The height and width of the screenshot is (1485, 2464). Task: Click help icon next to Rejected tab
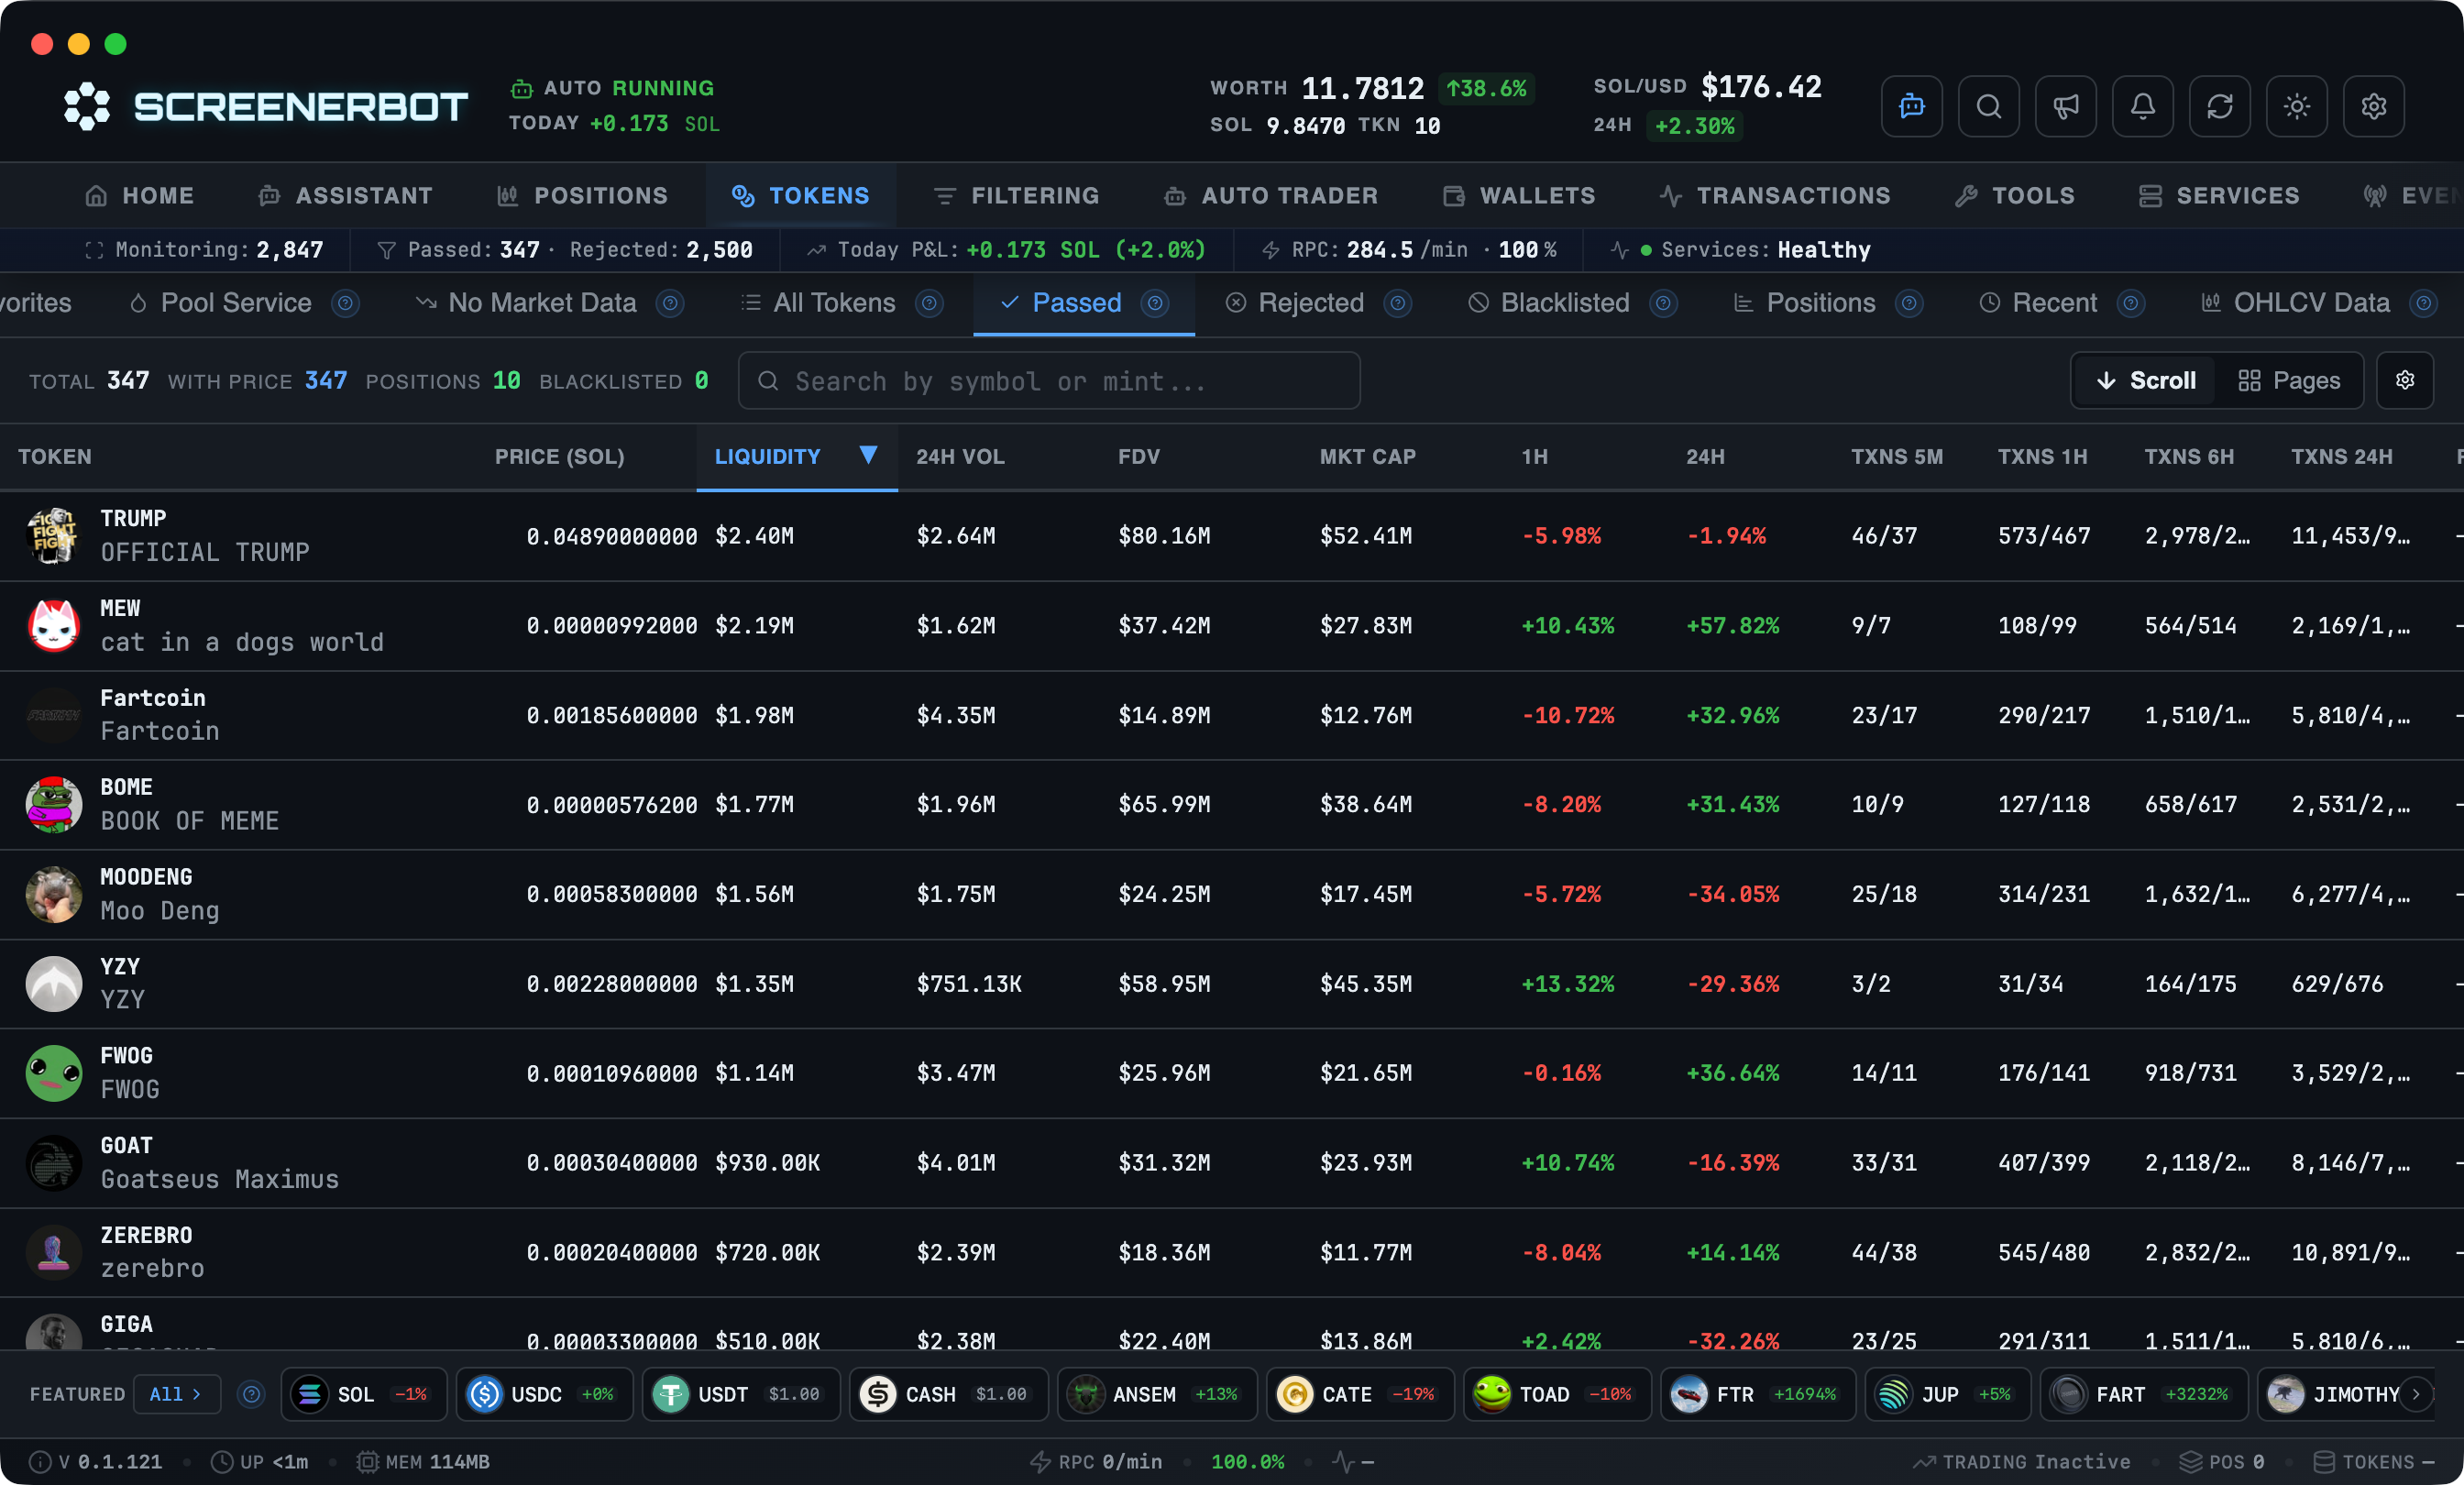click(x=1397, y=303)
